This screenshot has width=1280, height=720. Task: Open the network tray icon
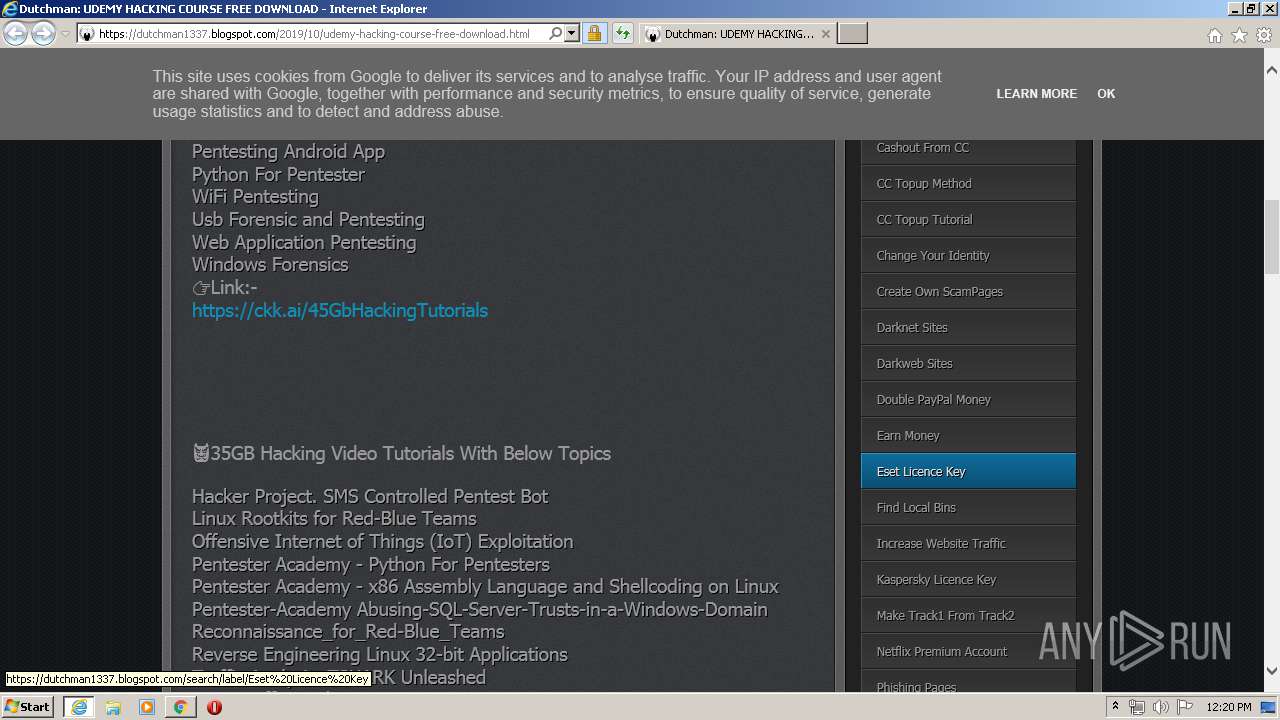(1137, 707)
